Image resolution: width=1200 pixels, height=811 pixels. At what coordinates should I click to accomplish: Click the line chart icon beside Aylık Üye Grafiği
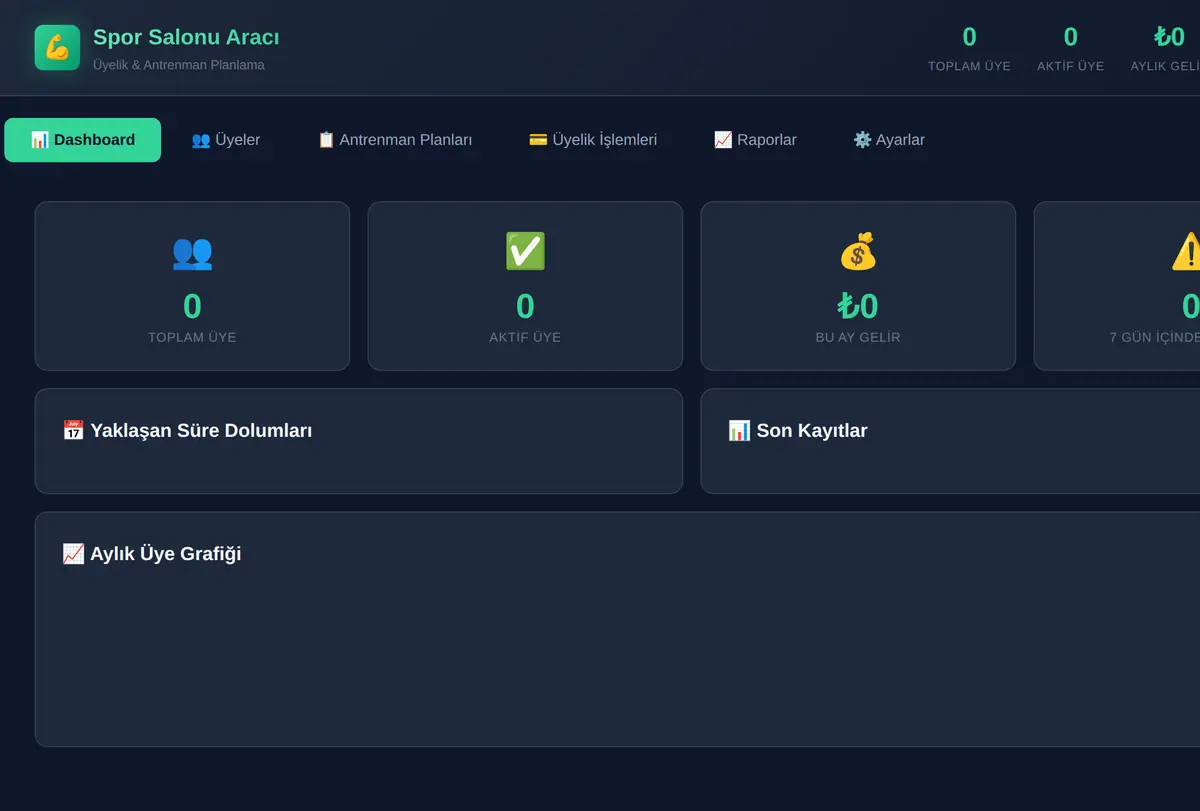click(73, 554)
